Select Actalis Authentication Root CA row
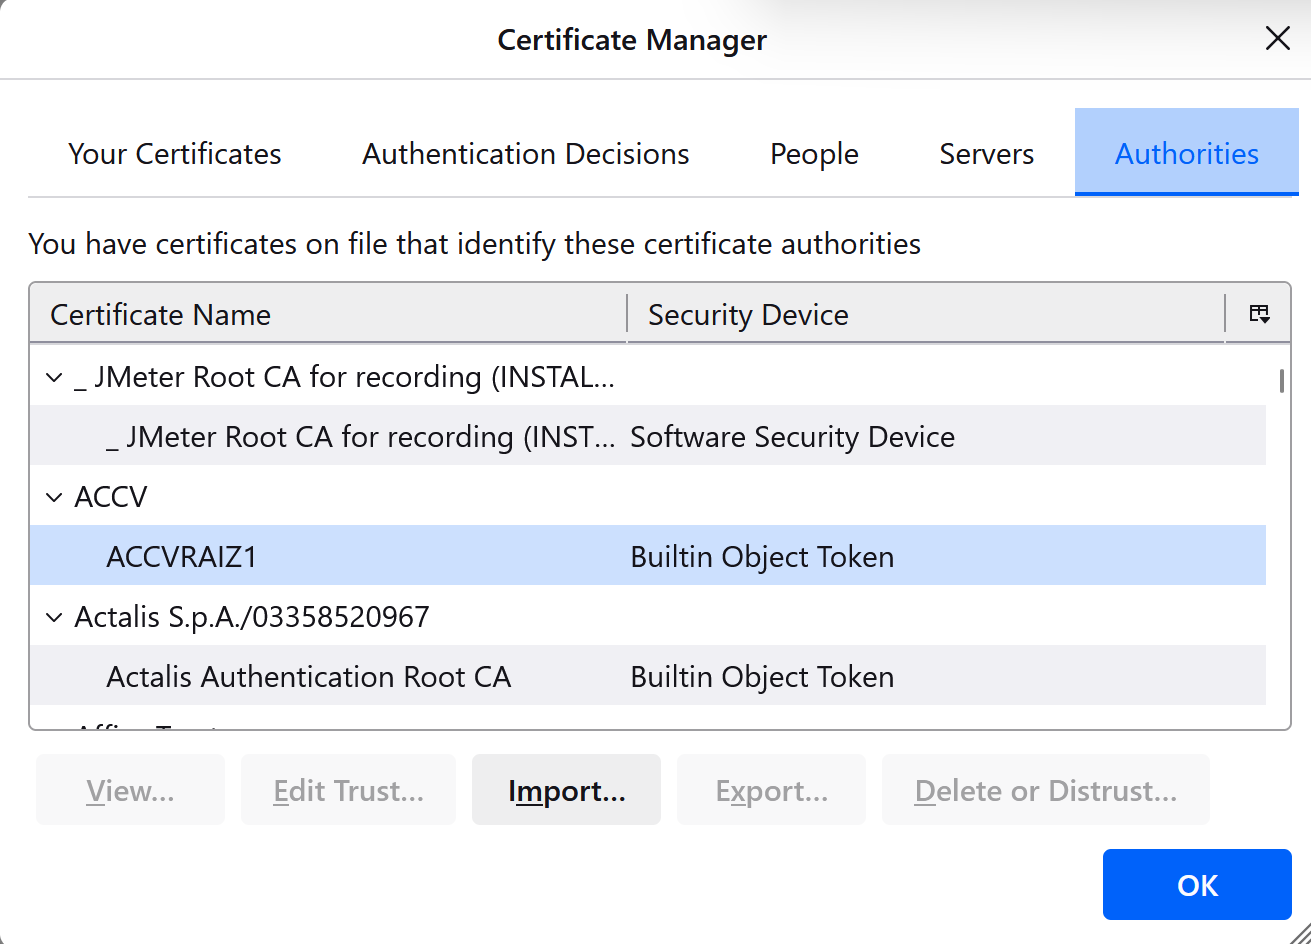Screen dimensions: 1311x944 648,676
